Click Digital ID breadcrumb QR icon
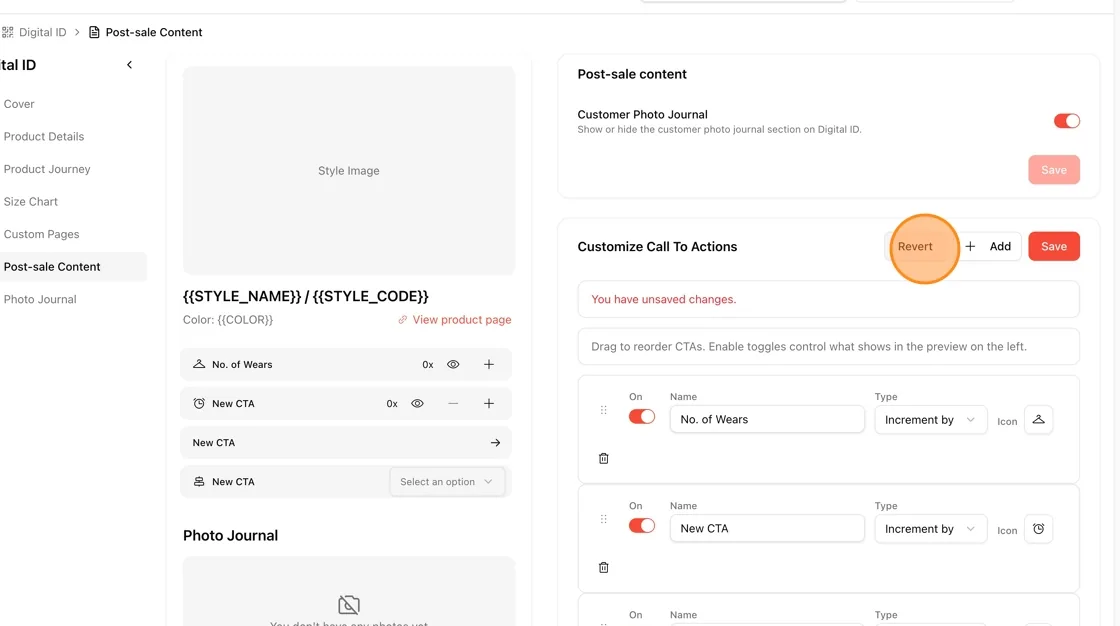The image size is (1120, 626). [7, 32]
